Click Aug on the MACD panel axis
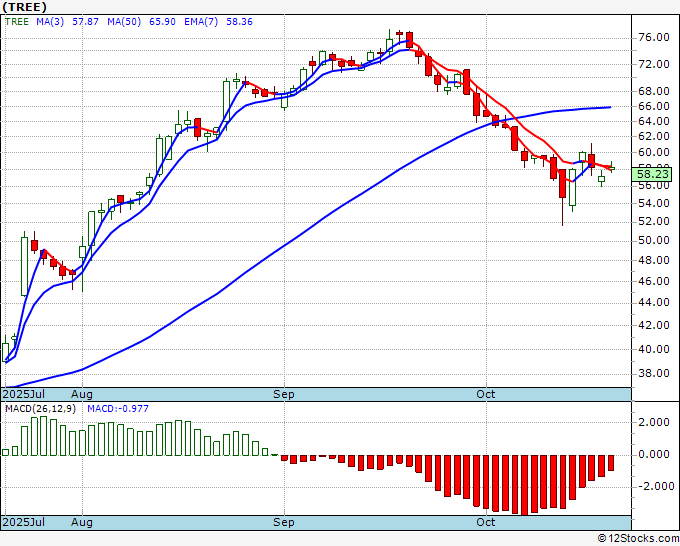 pos(82,522)
